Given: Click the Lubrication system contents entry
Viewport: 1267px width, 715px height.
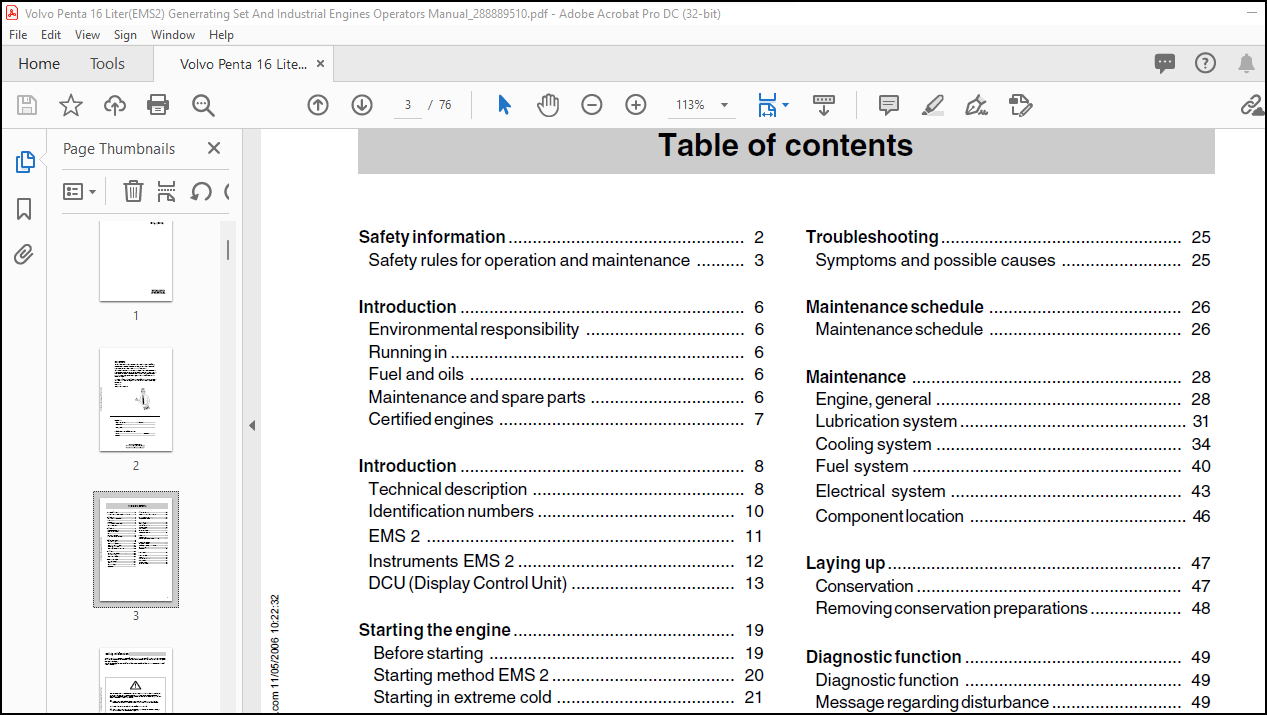Looking at the screenshot, I should (1012, 421).
